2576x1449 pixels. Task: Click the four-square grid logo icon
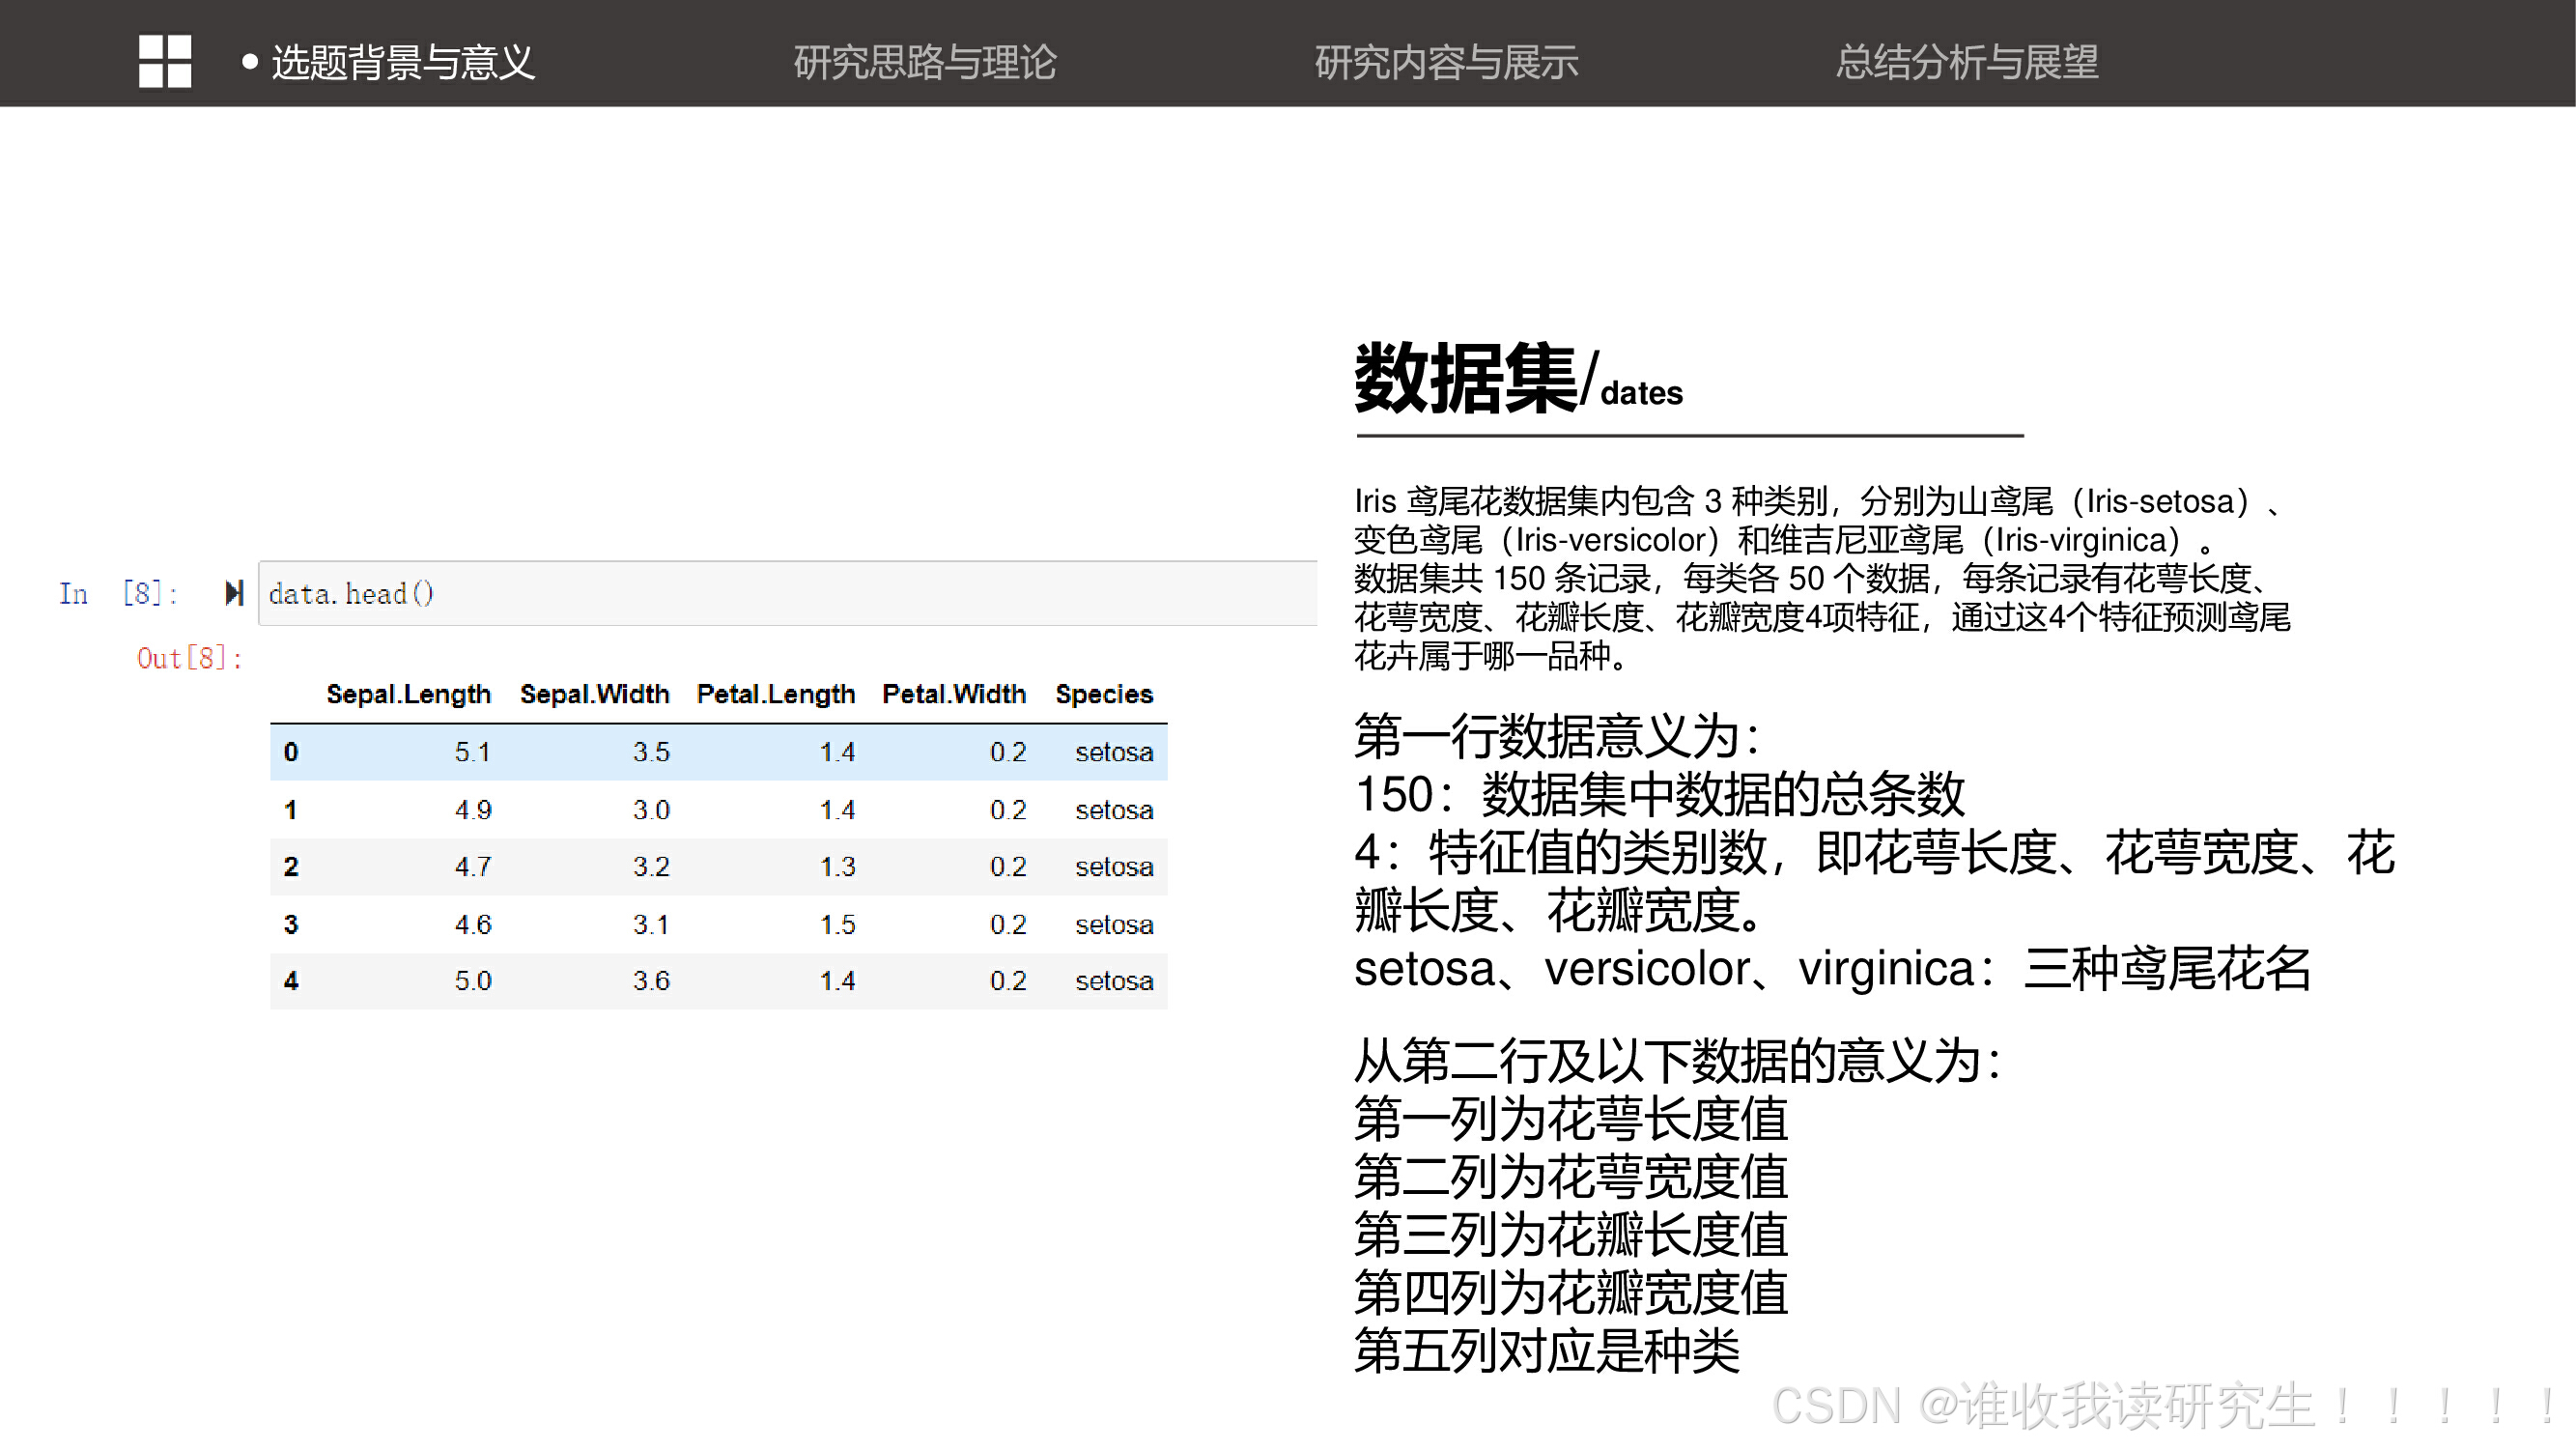pyautogui.click(x=165, y=61)
